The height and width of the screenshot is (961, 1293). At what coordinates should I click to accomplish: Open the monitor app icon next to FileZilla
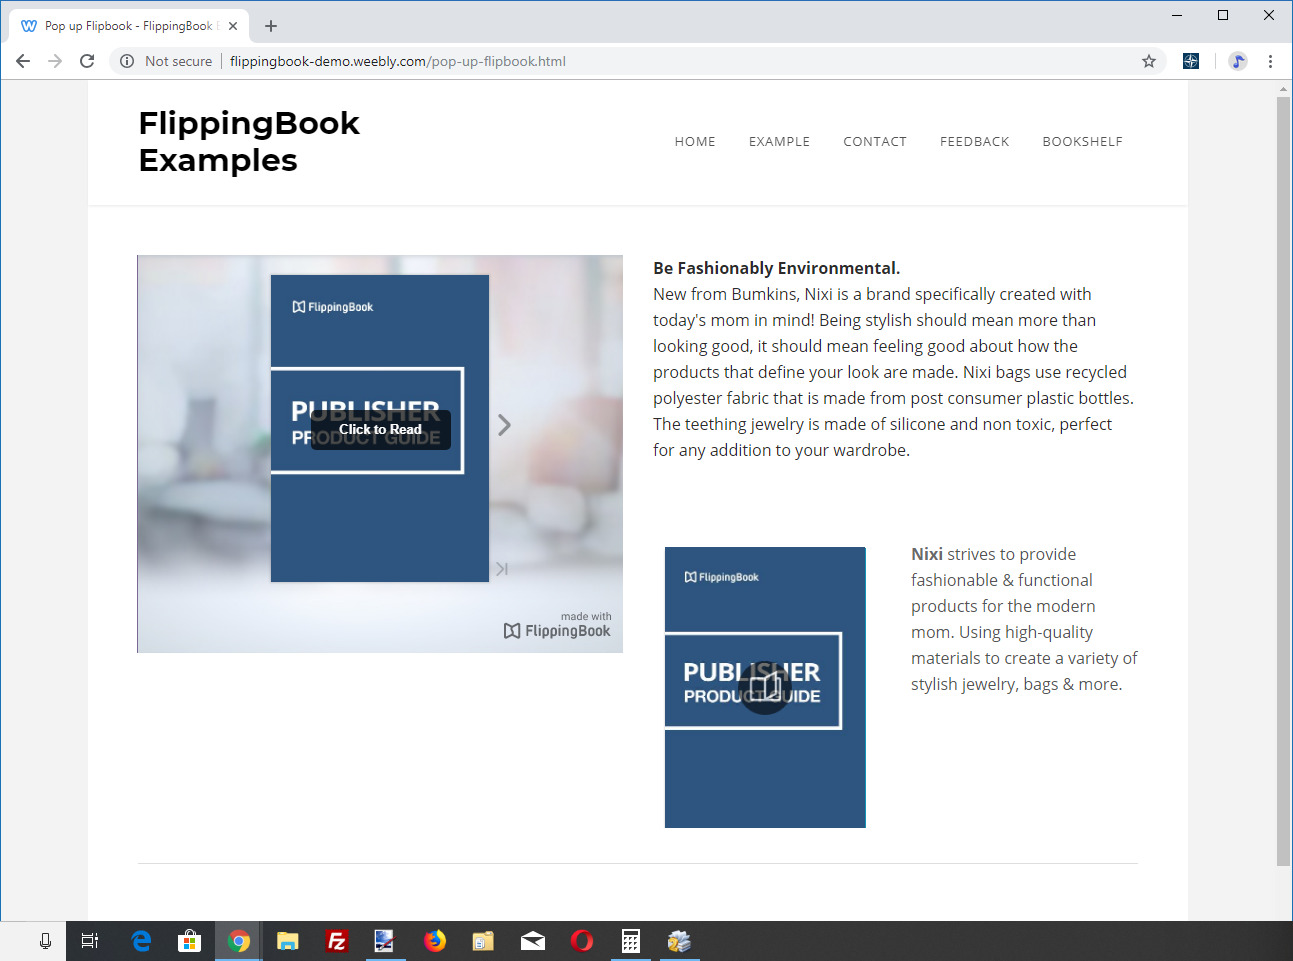tap(385, 941)
